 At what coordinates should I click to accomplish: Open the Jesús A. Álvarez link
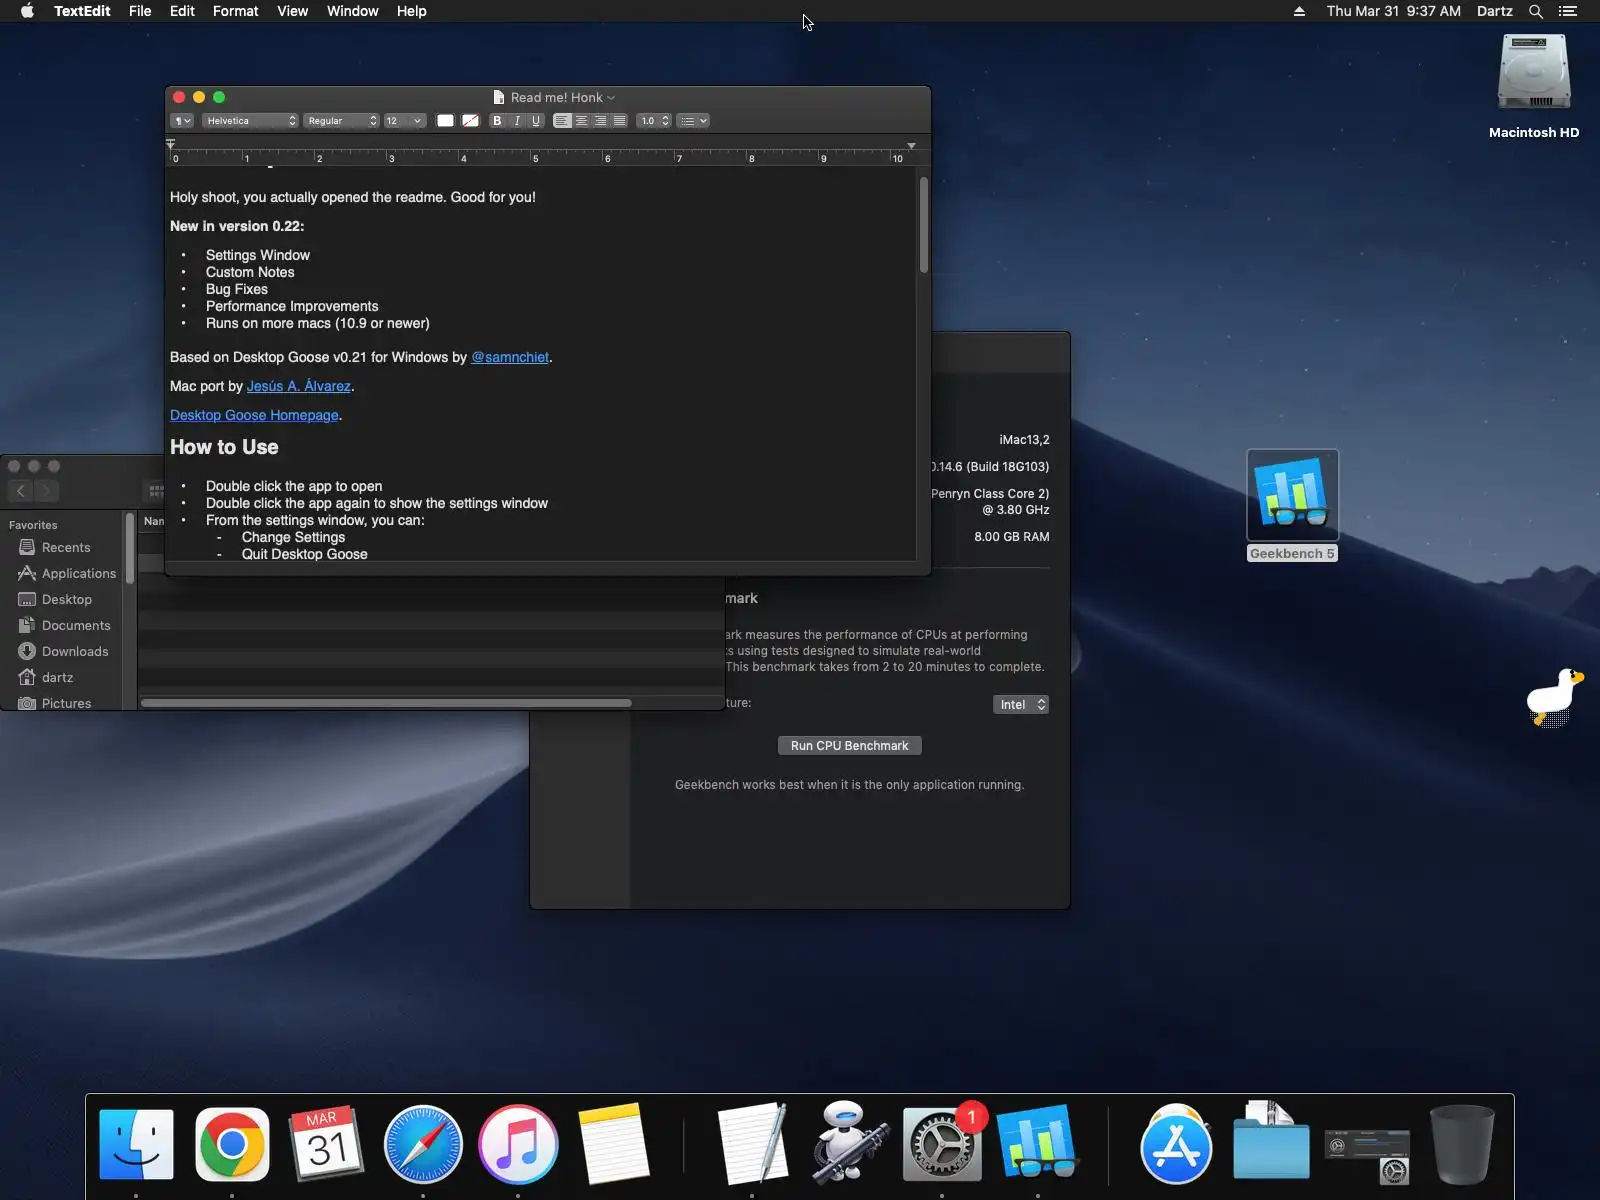click(x=299, y=386)
